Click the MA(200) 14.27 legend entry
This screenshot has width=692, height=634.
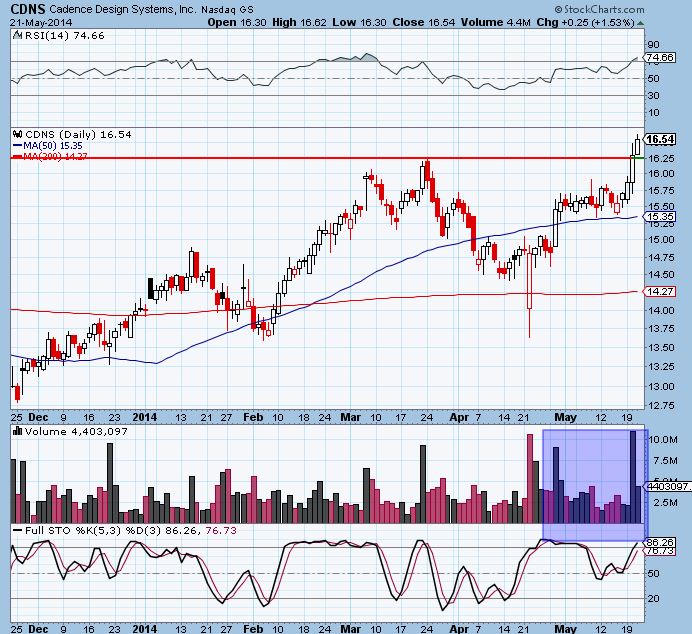pos(49,156)
